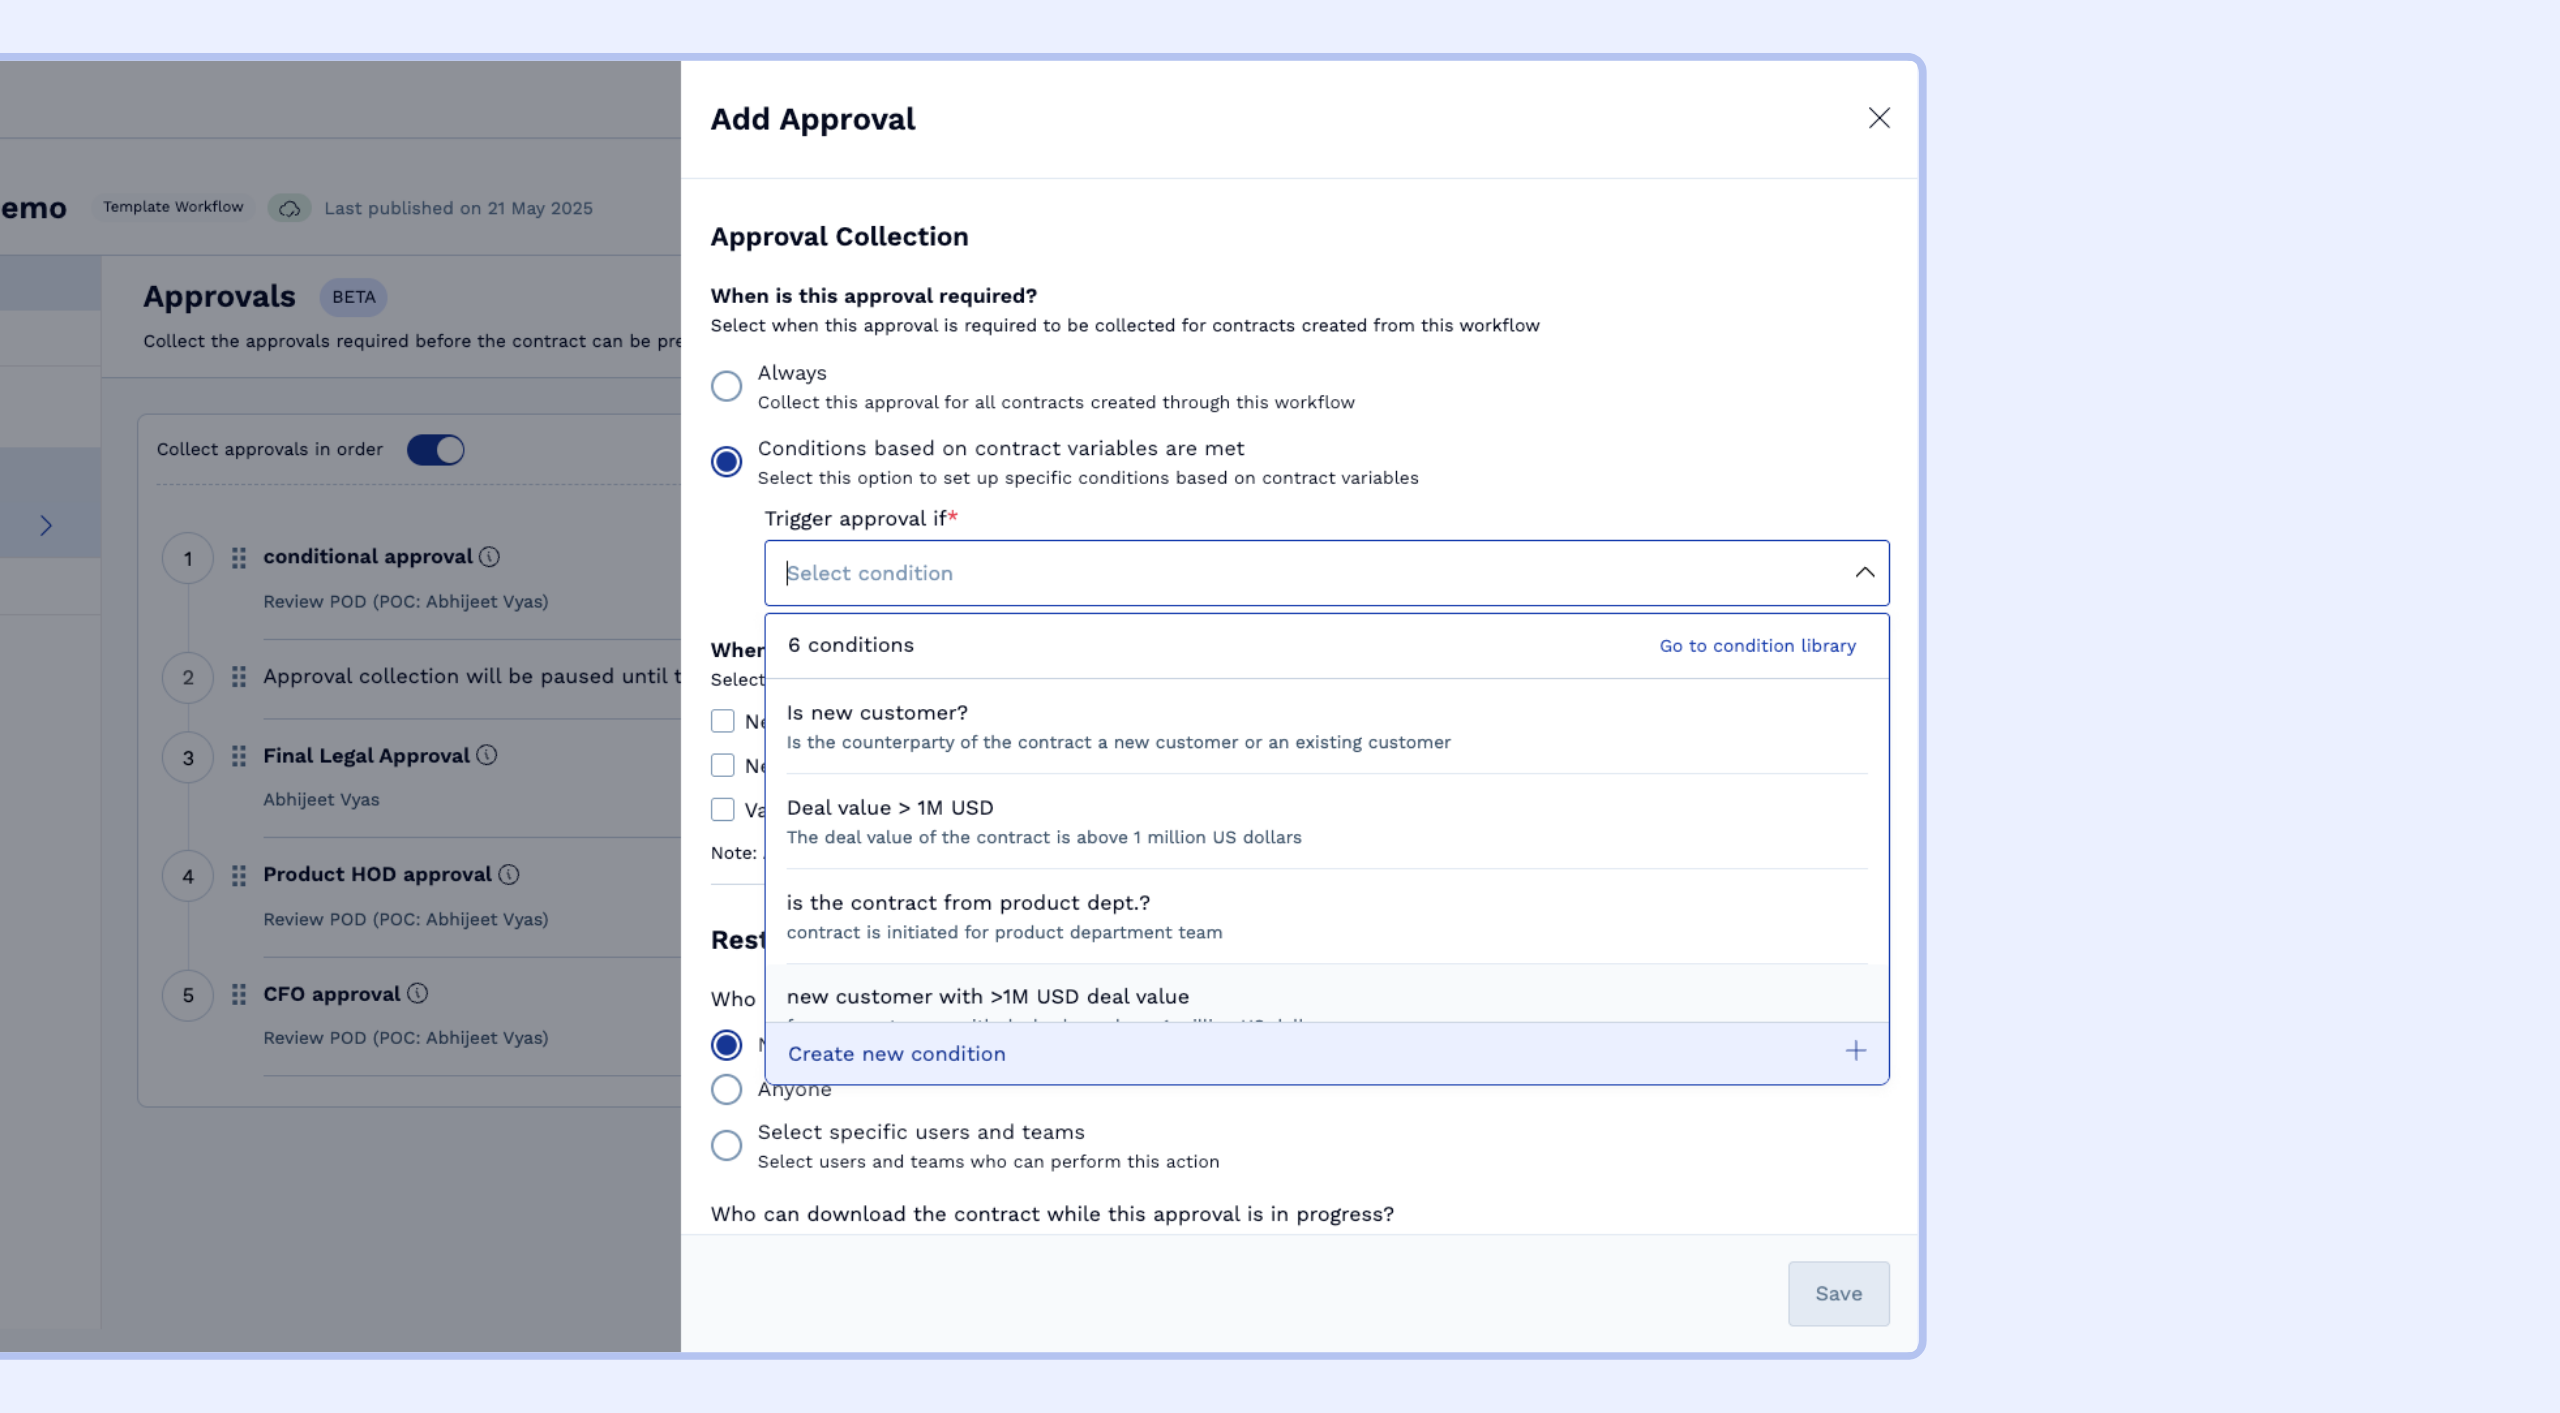Select the Always radio option

click(x=726, y=386)
